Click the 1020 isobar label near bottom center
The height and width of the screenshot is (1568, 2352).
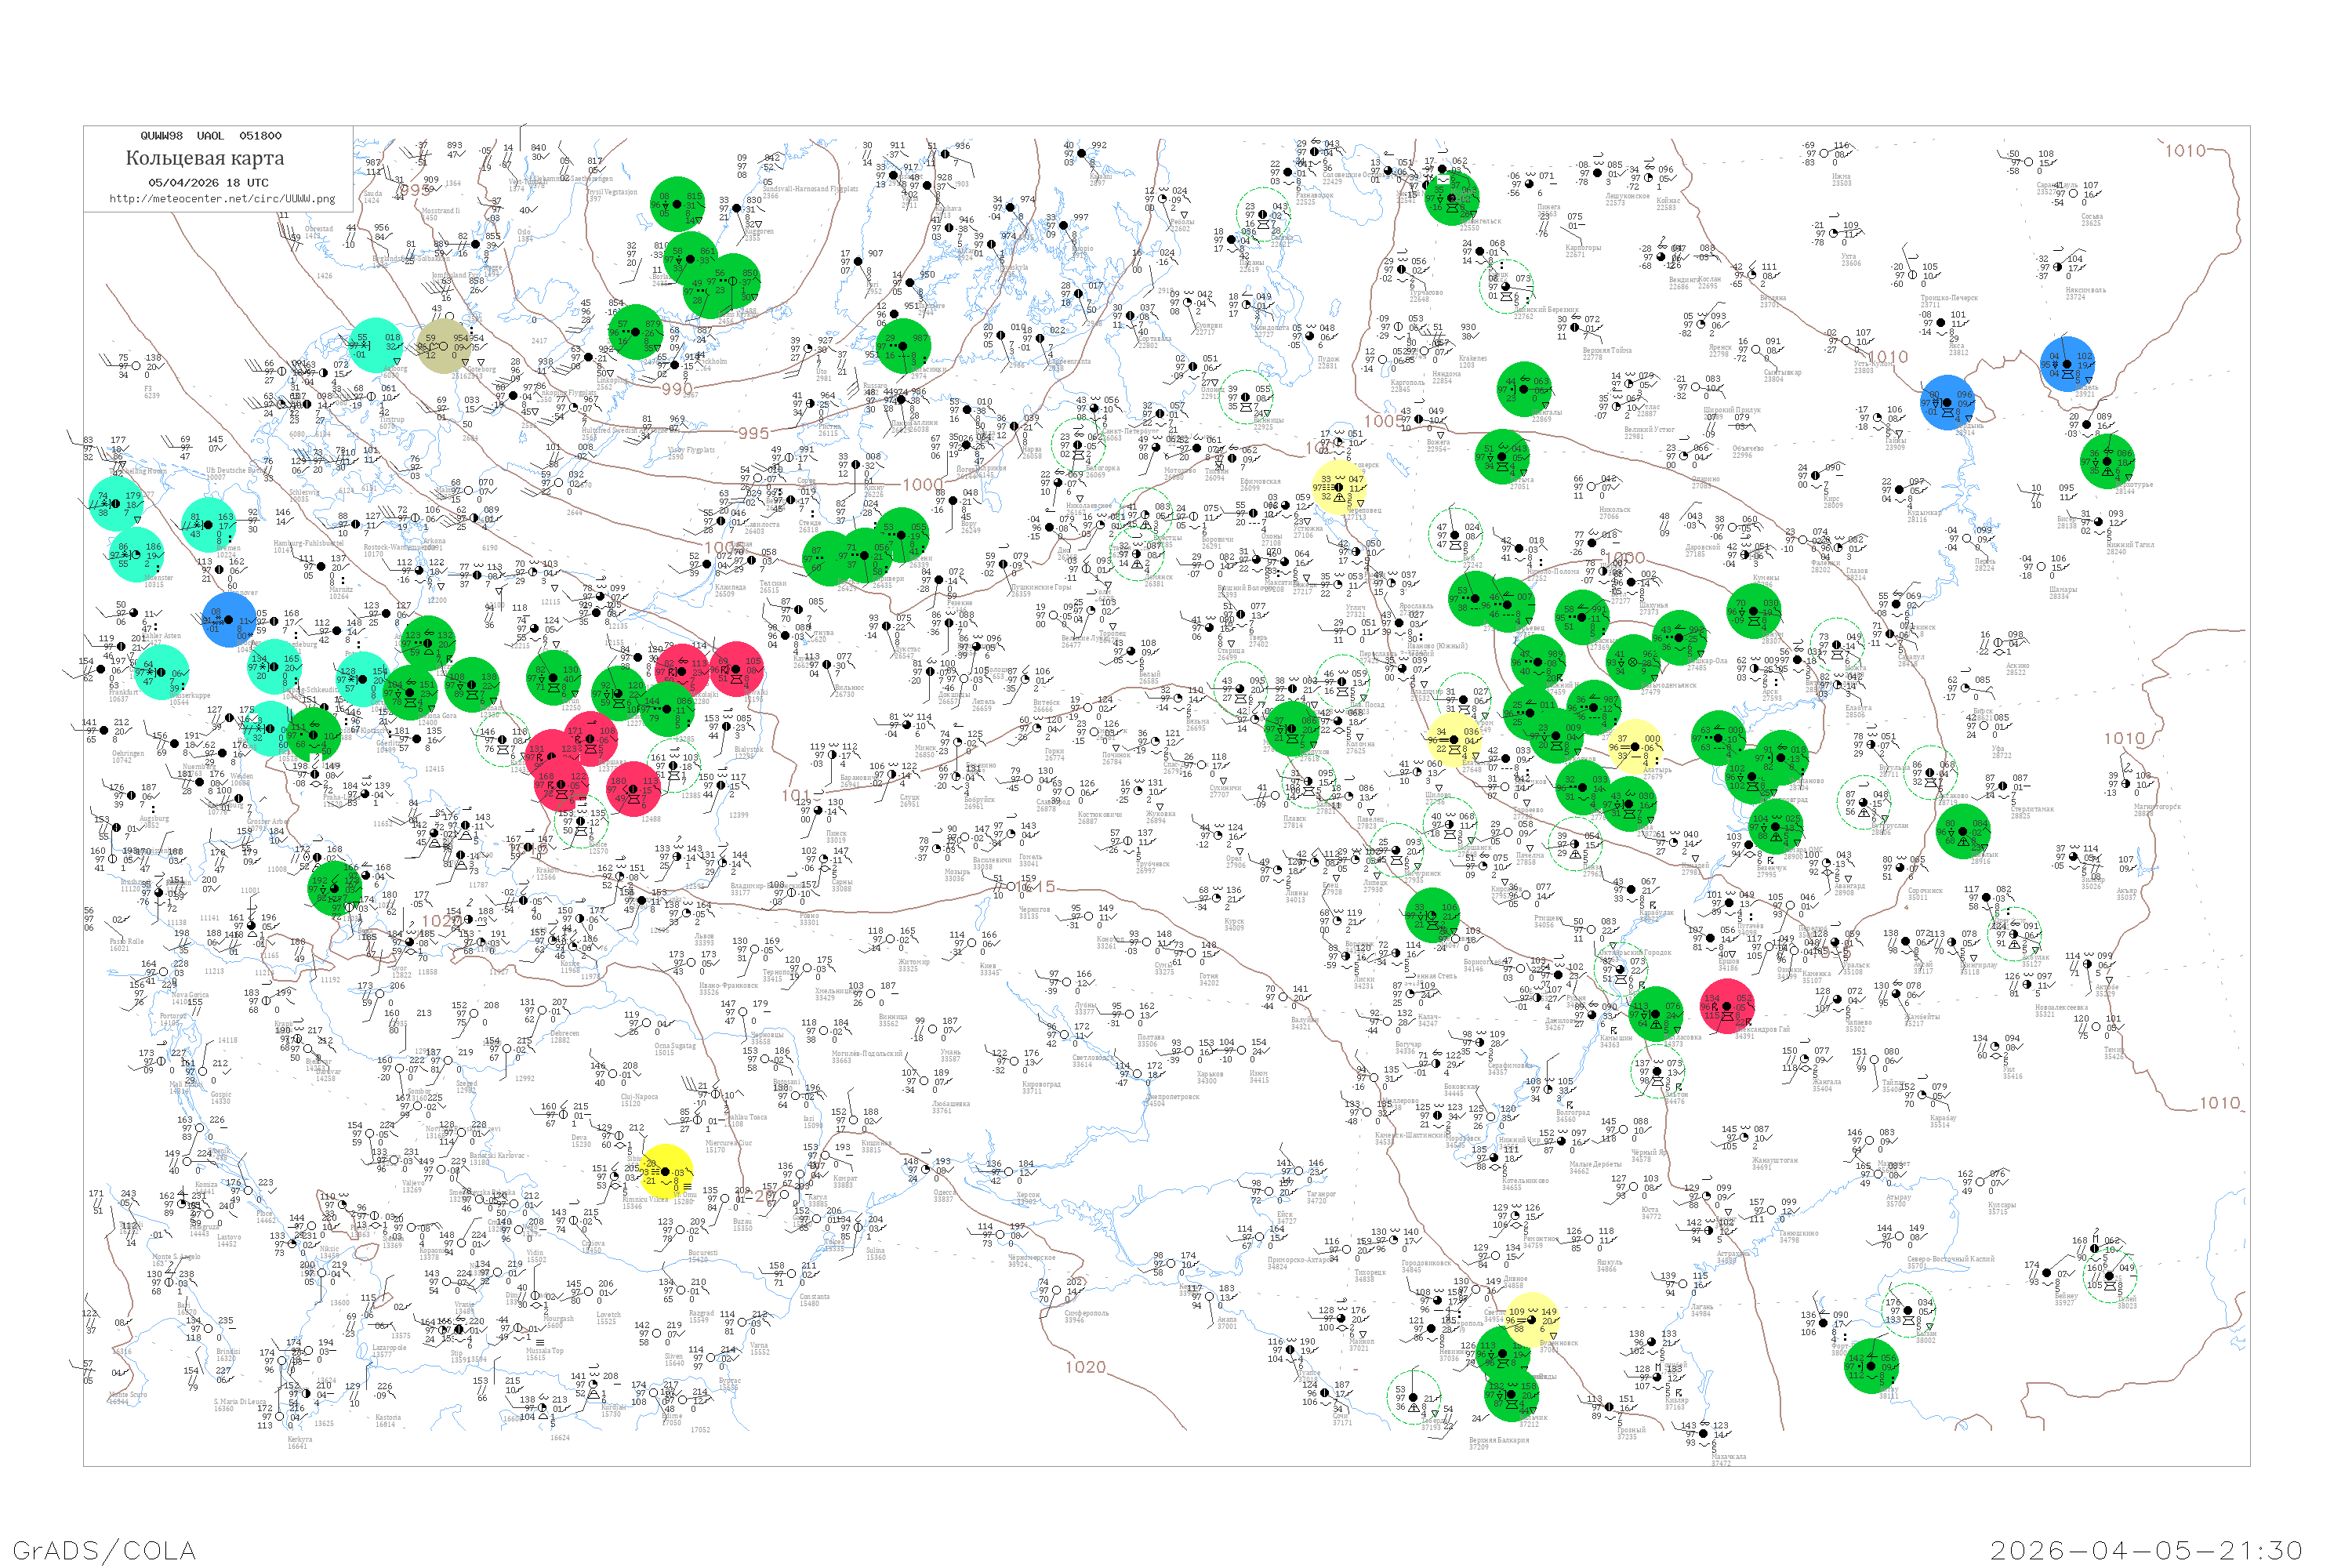coord(1085,1367)
